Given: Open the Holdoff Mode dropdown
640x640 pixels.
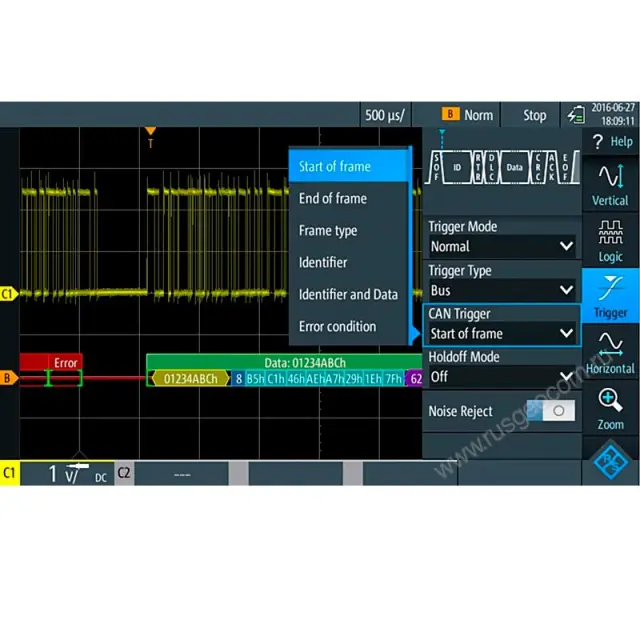Looking at the screenshot, I should point(501,377).
